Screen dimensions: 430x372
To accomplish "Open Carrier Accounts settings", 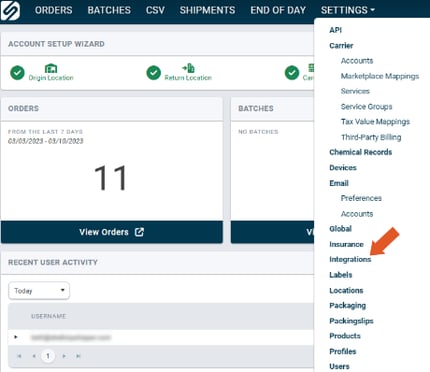I will [x=357, y=61].
